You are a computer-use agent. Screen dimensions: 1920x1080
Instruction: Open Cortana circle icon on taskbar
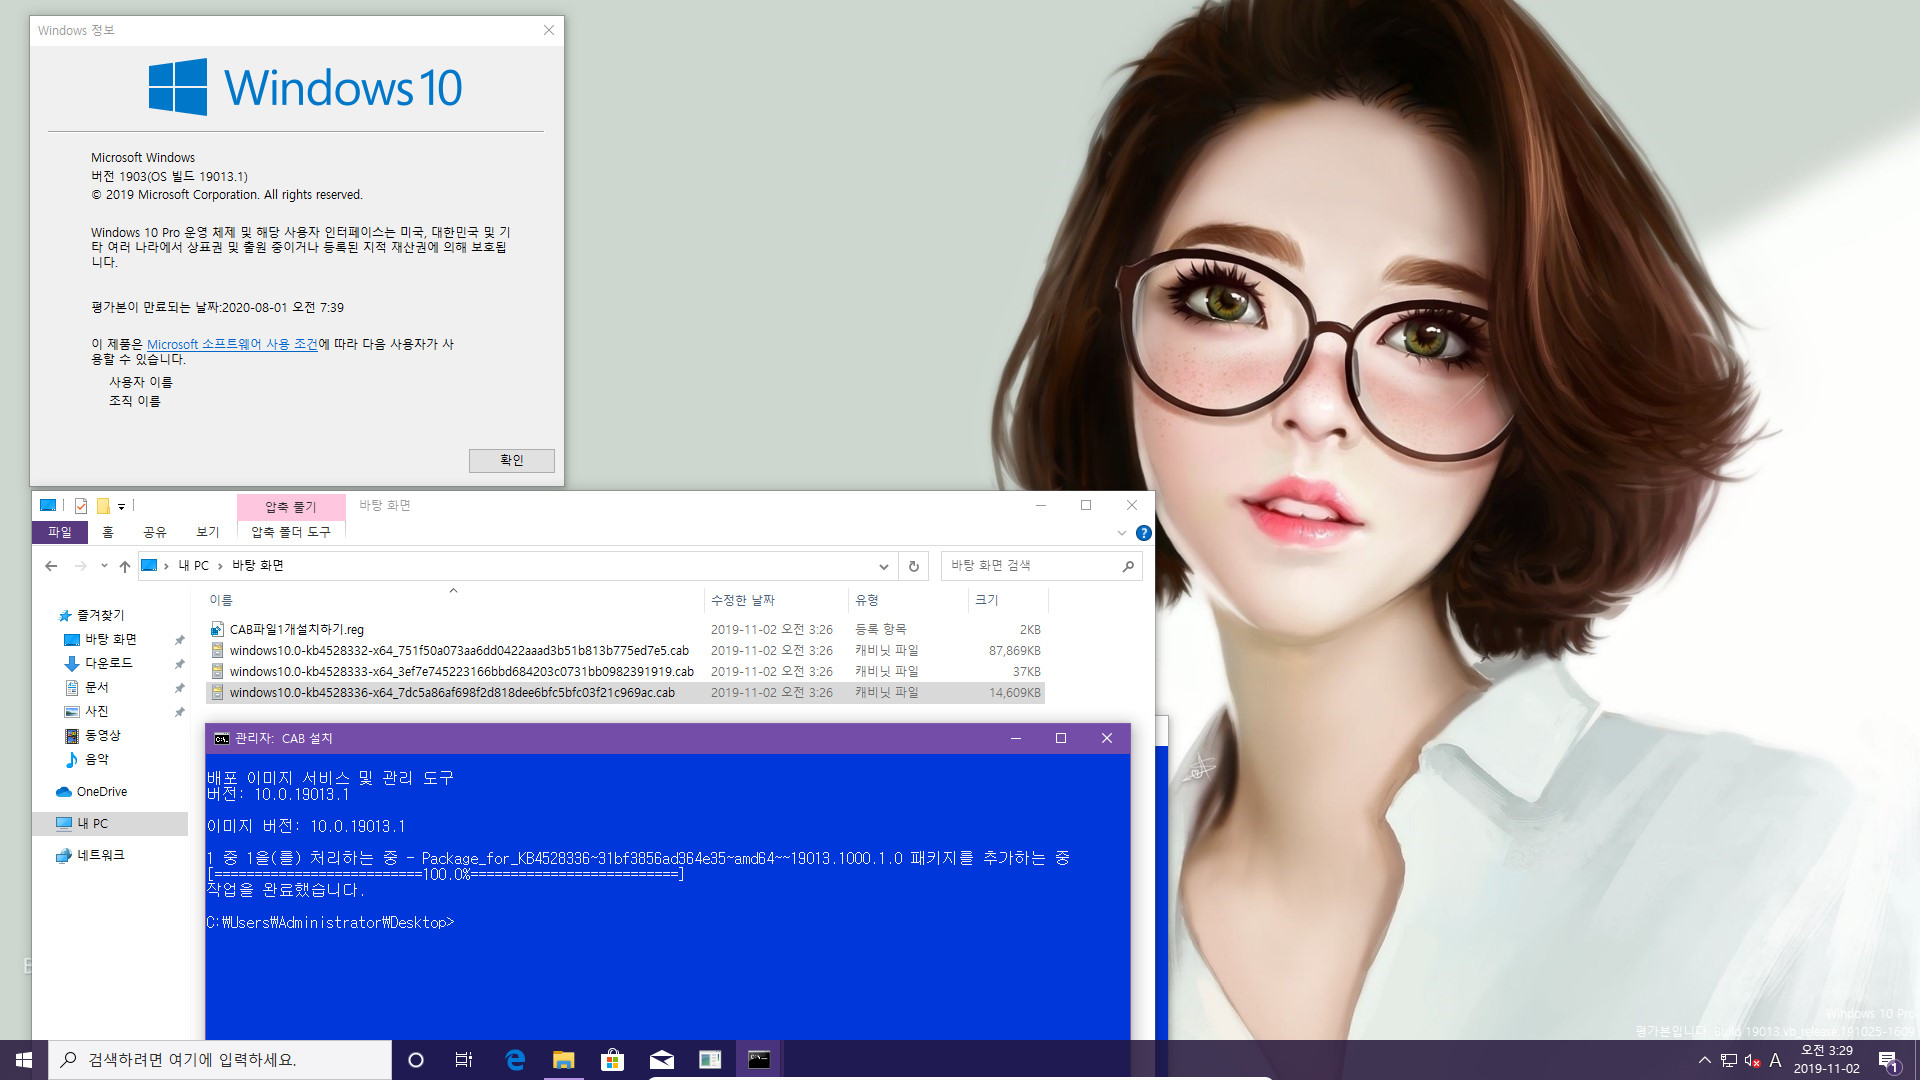pos(416,1060)
